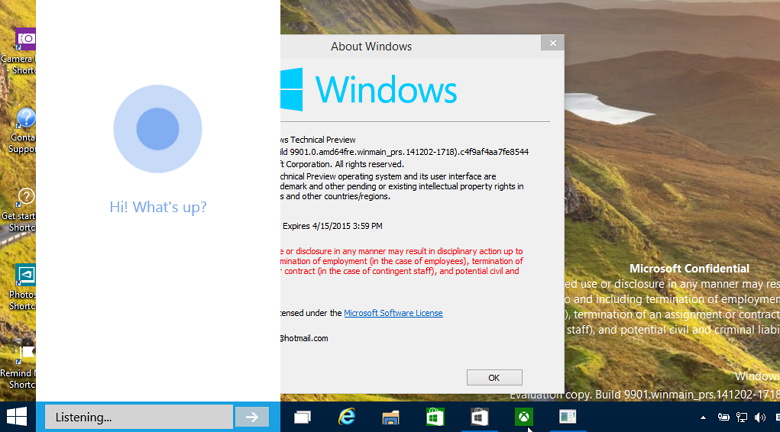This screenshot has width=780, height=432.
Task: Tap the Cortana listening circle
Action: [158, 129]
